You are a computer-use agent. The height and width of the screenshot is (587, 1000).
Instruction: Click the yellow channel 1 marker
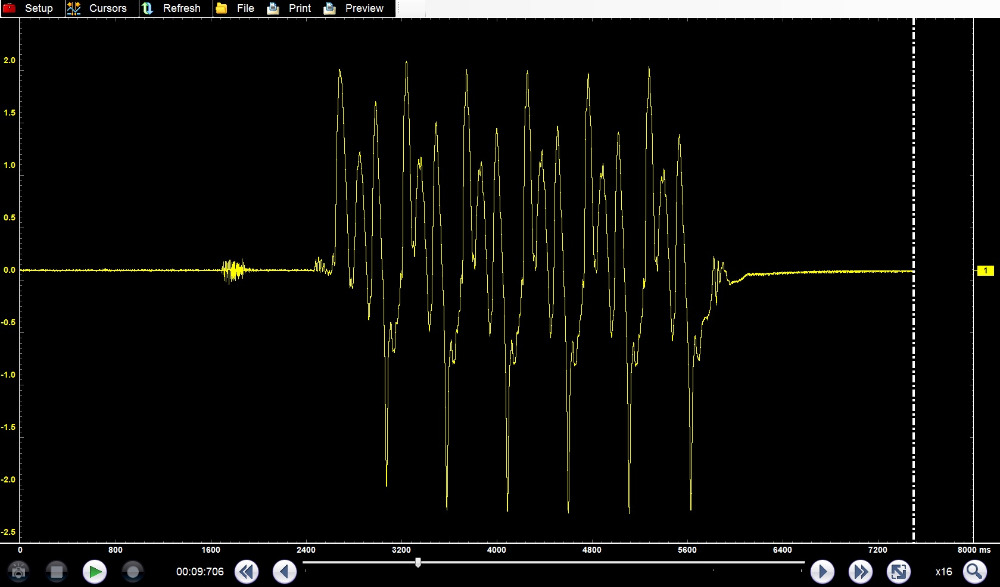[x=985, y=271]
